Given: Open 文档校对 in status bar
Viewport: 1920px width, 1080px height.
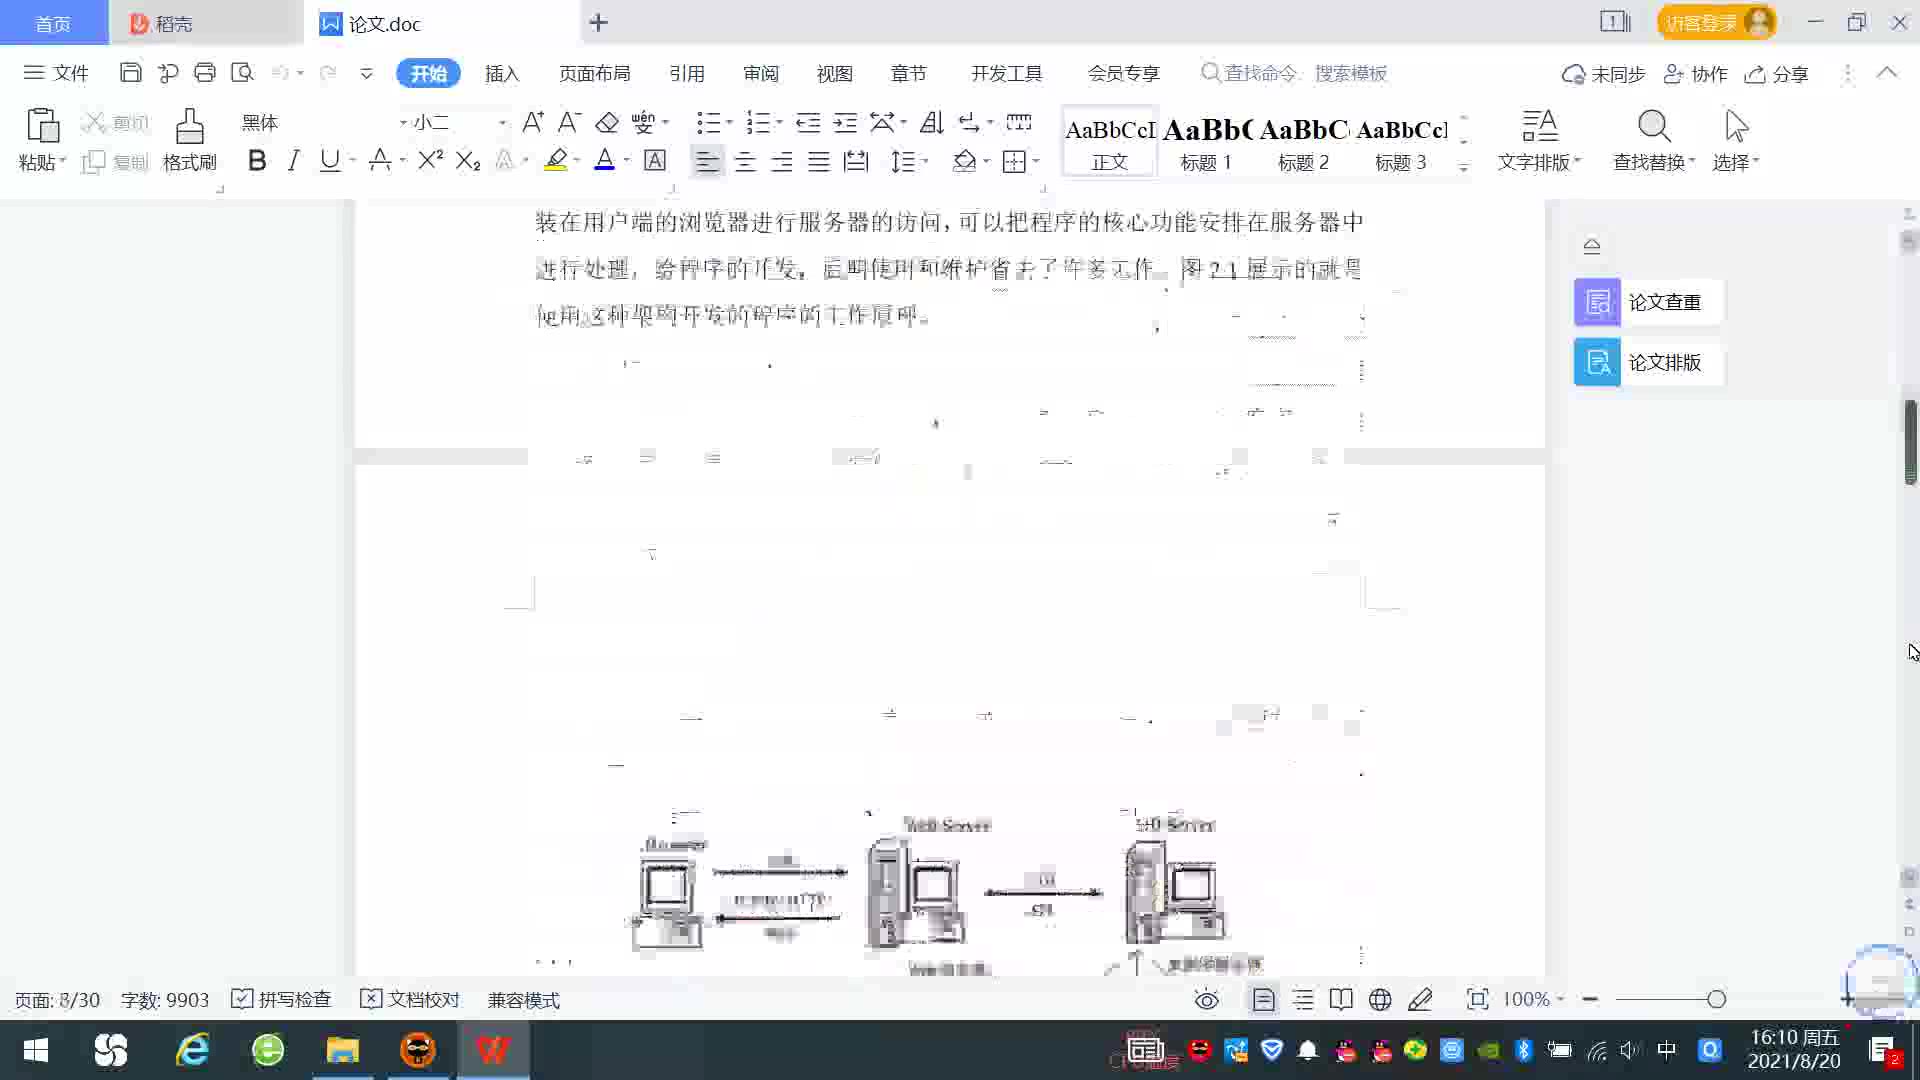Looking at the screenshot, I should coord(410,999).
